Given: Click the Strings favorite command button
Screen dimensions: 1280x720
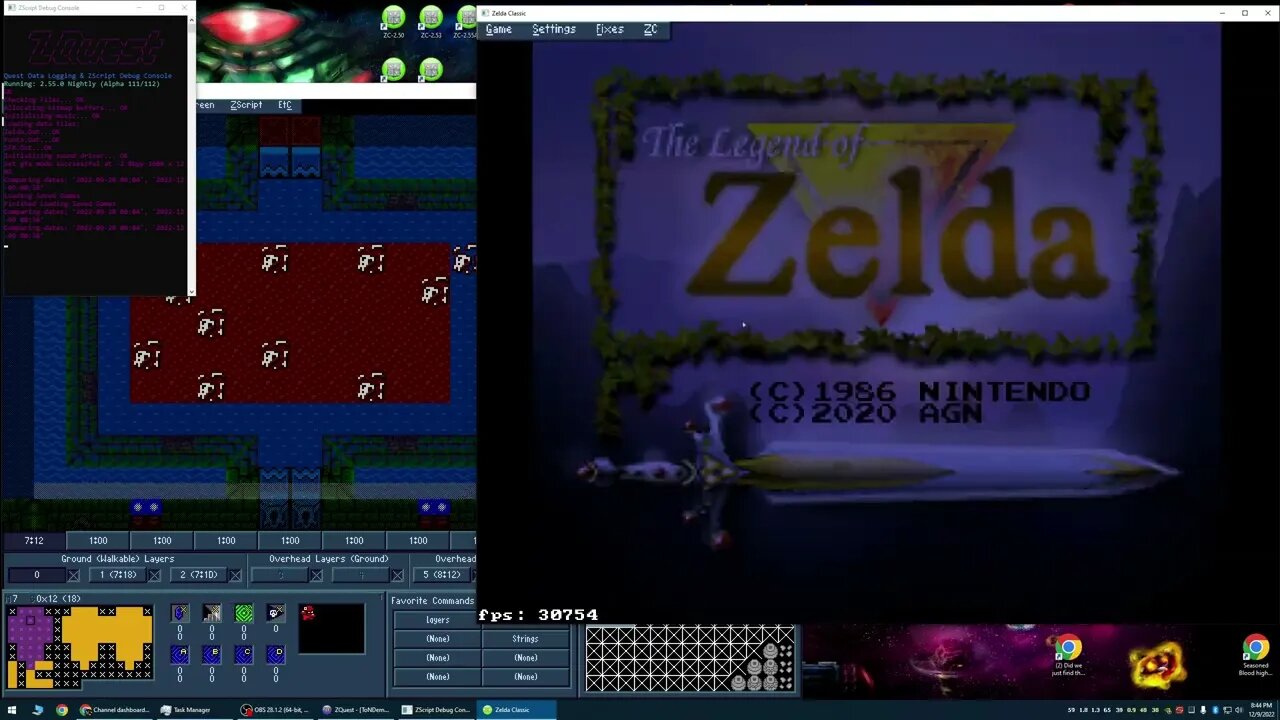Looking at the screenshot, I should tap(525, 639).
